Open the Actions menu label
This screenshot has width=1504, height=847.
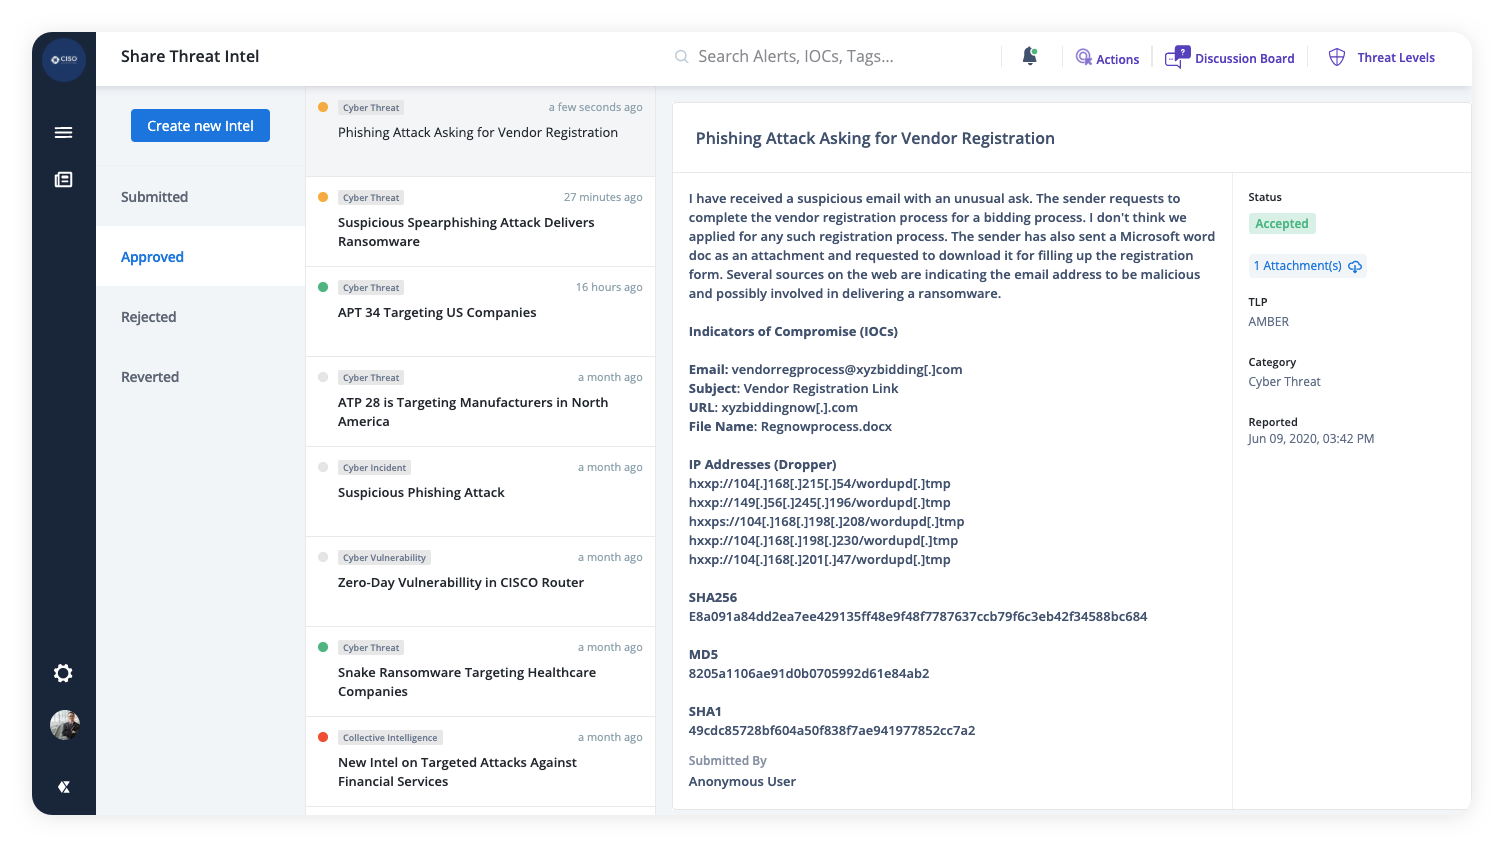click(1117, 59)
